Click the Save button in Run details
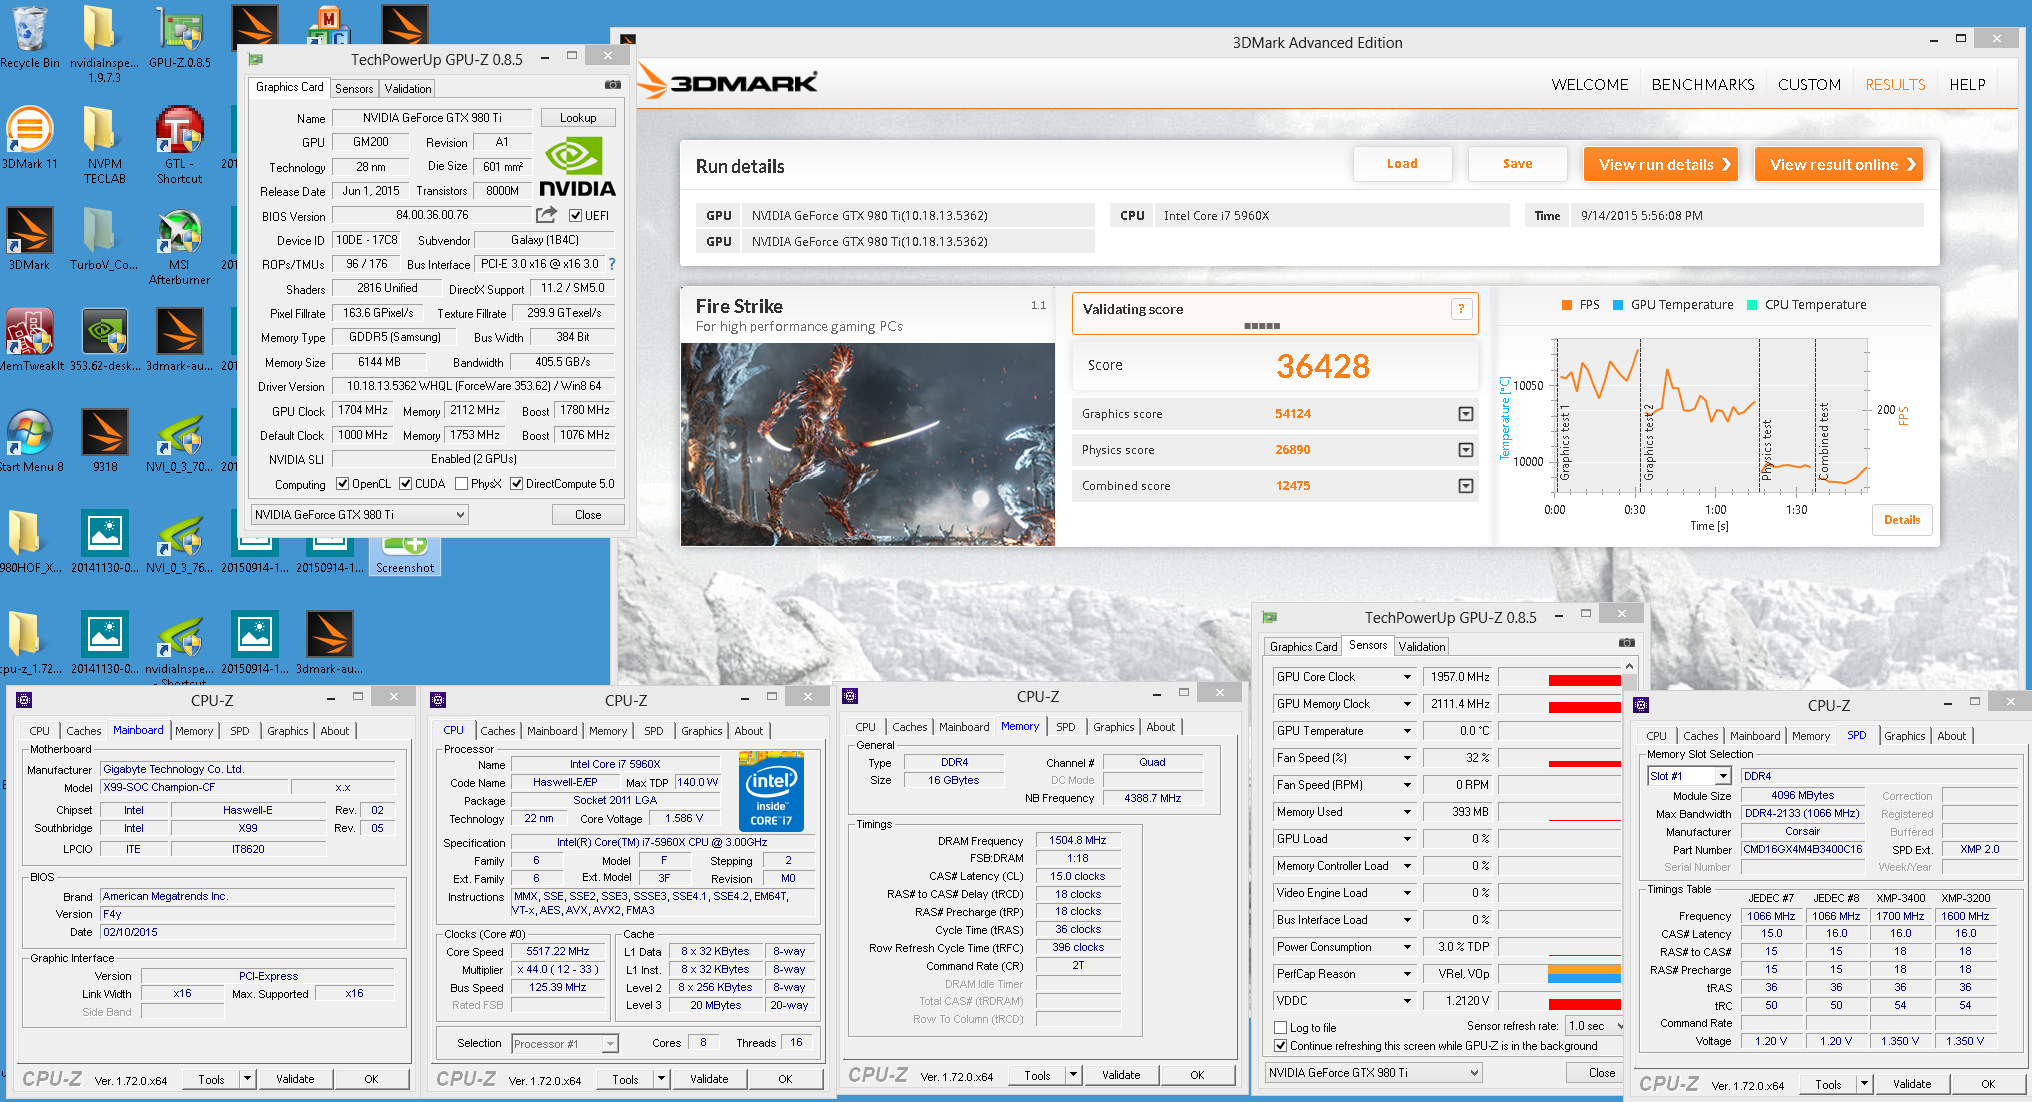The width and height of the screenshot is (2032, 1102). click(x=1517, y=164)
